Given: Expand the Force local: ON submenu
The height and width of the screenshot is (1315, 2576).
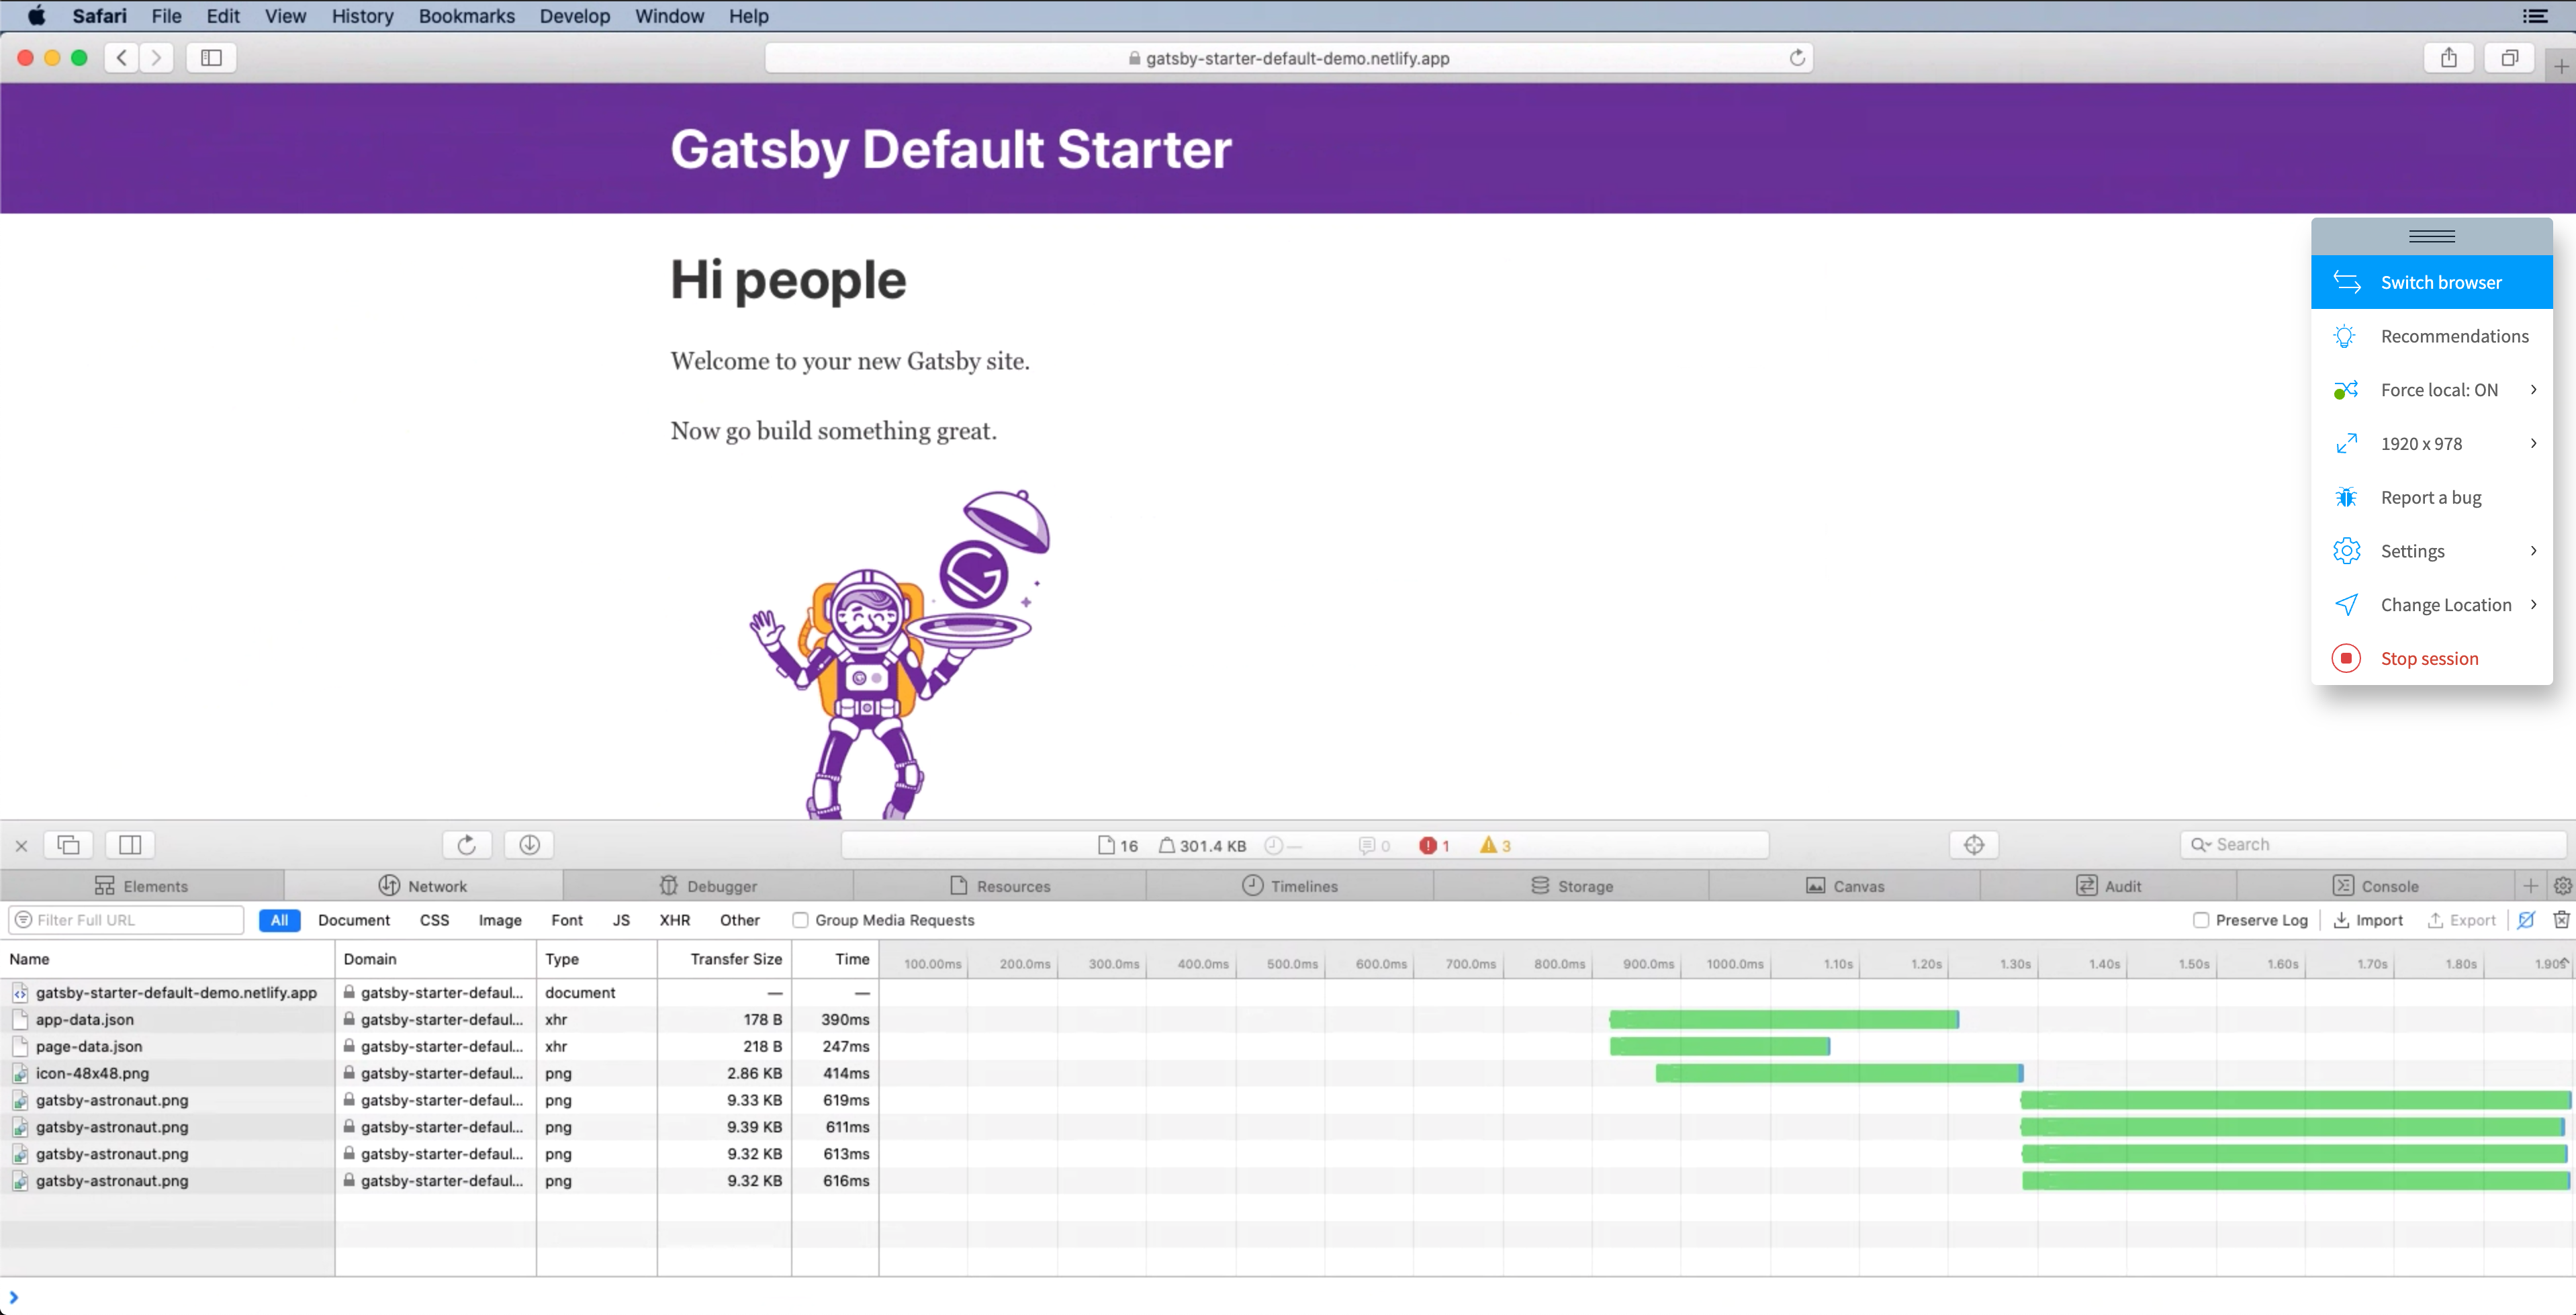Looking at the screenshot, I should pyautogui.click(x=2533, y=390).
